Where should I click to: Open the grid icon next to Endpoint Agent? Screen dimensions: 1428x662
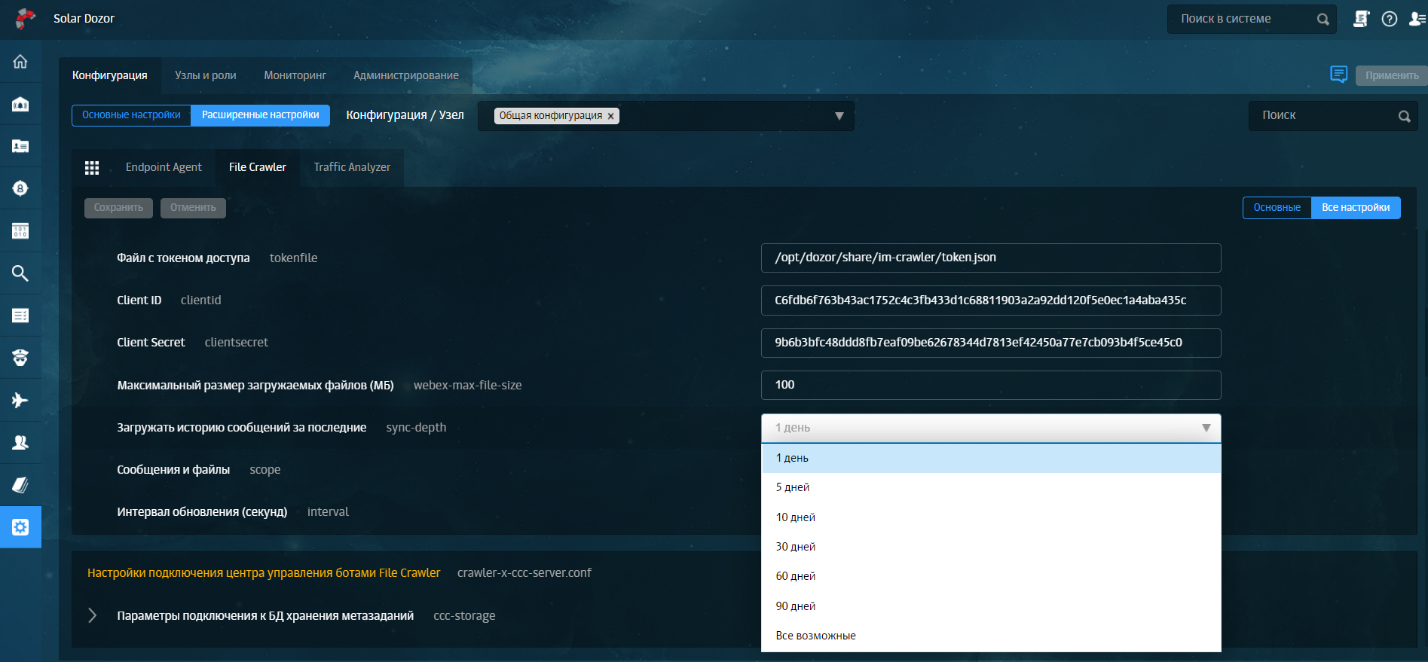(92, 167)
